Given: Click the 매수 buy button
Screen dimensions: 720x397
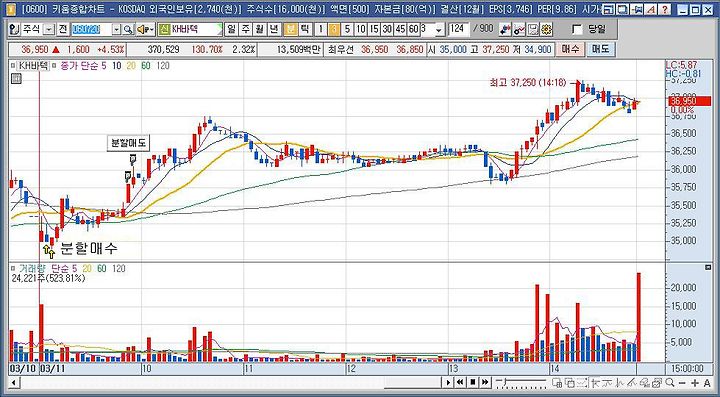Looking at the screenshot, I should [570, 49].
